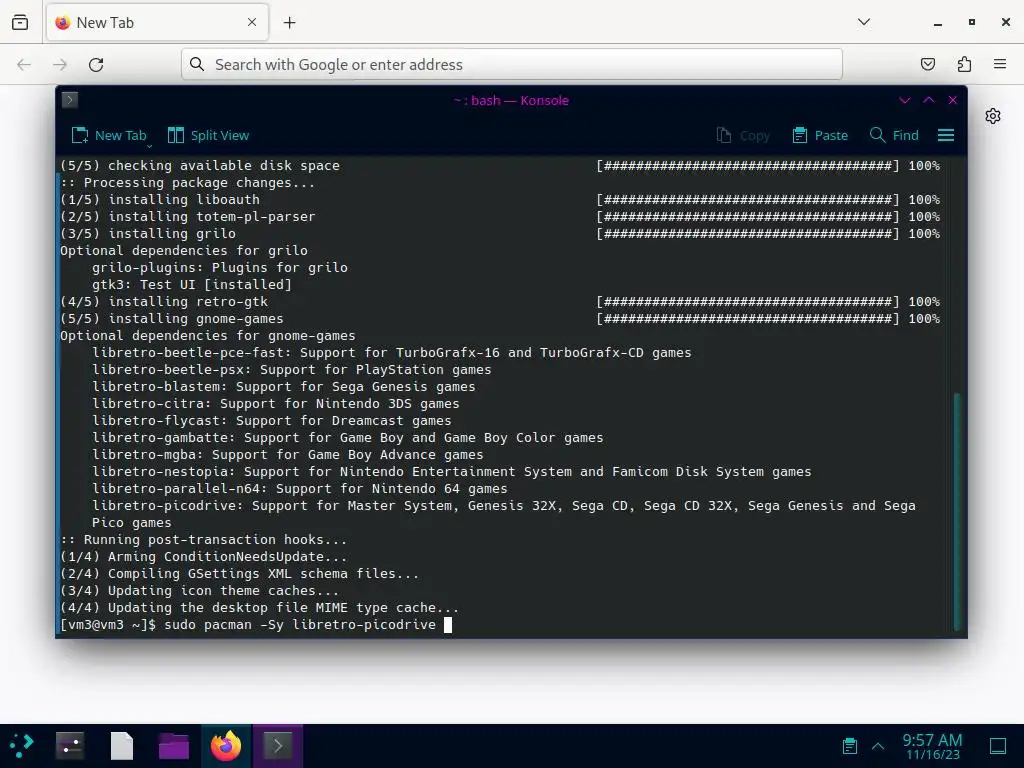Viewport: 1024px width, 768px height.
Task: Open New Tab in Konsole
Action: pos(108,135)
